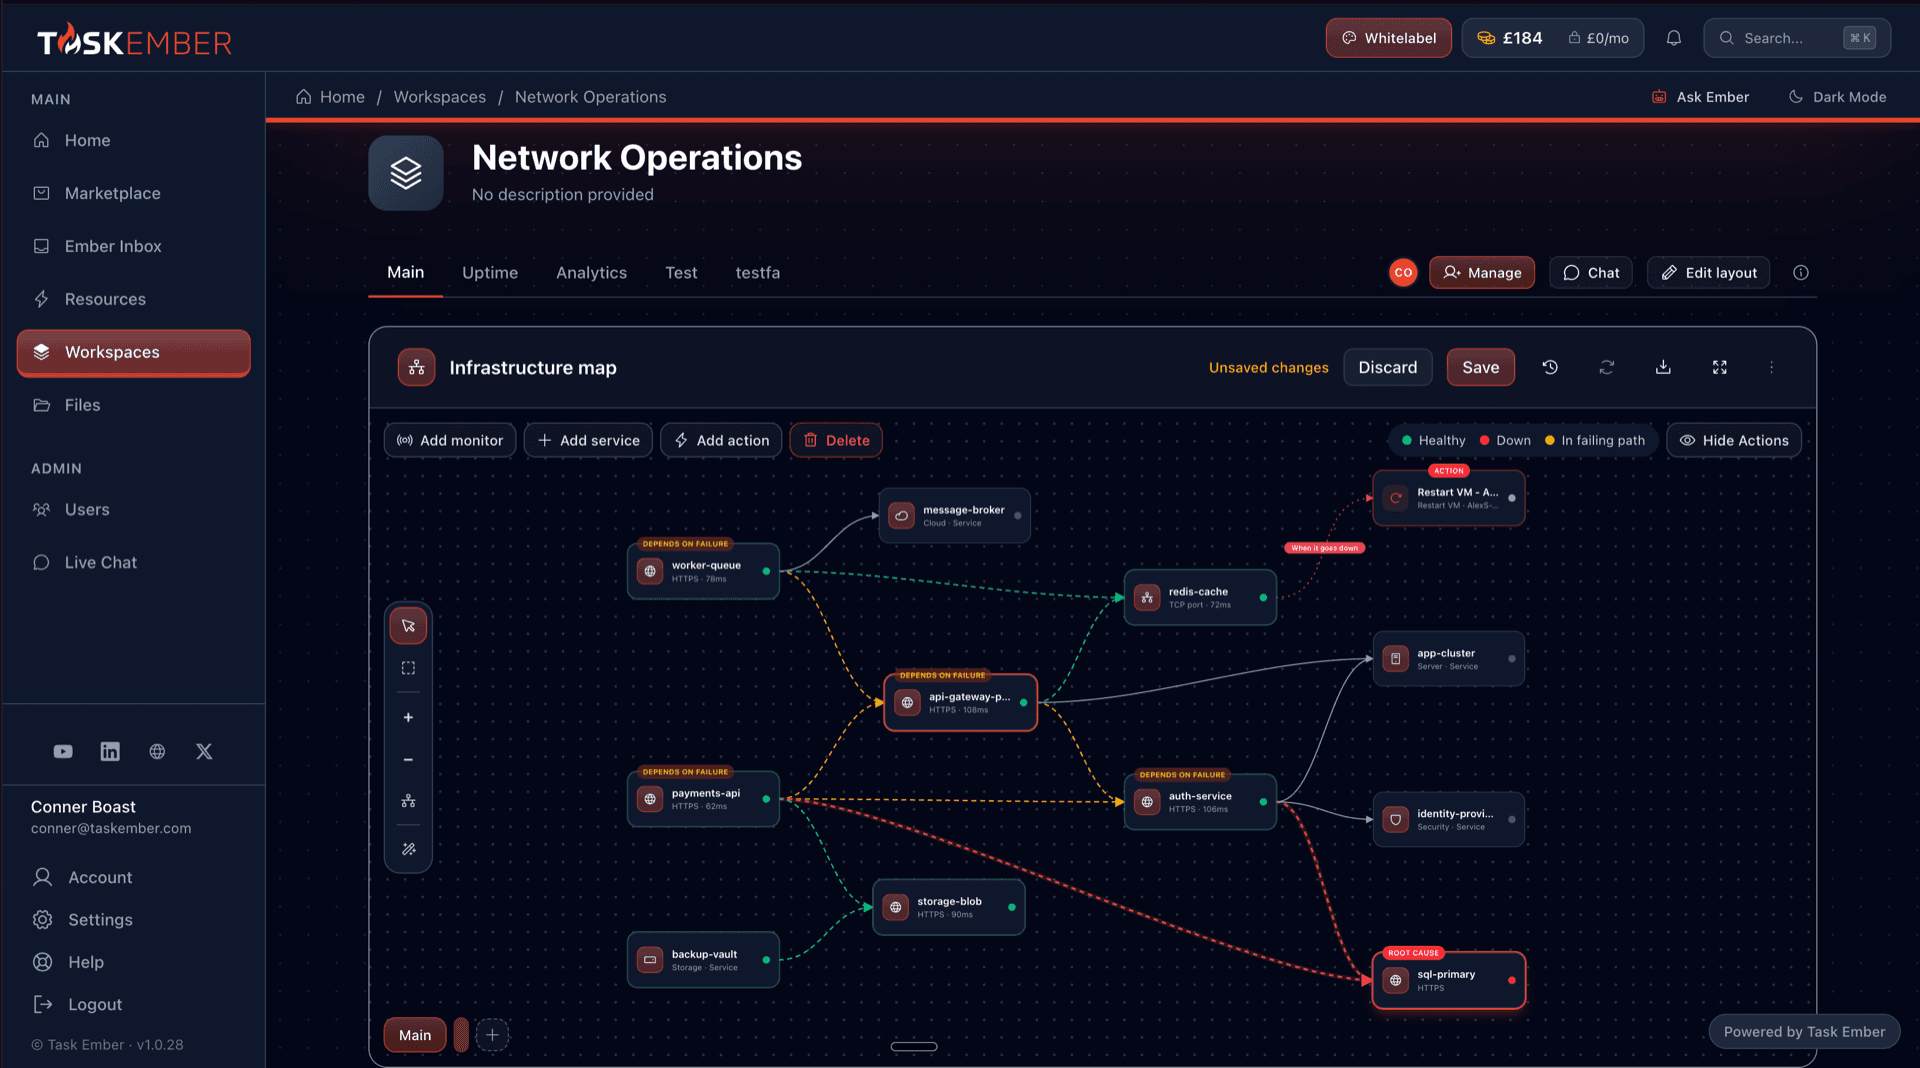Screen dimensions: 1920x1068
Task: Switch to the Analytics tab
Action: tap(591, 273)
